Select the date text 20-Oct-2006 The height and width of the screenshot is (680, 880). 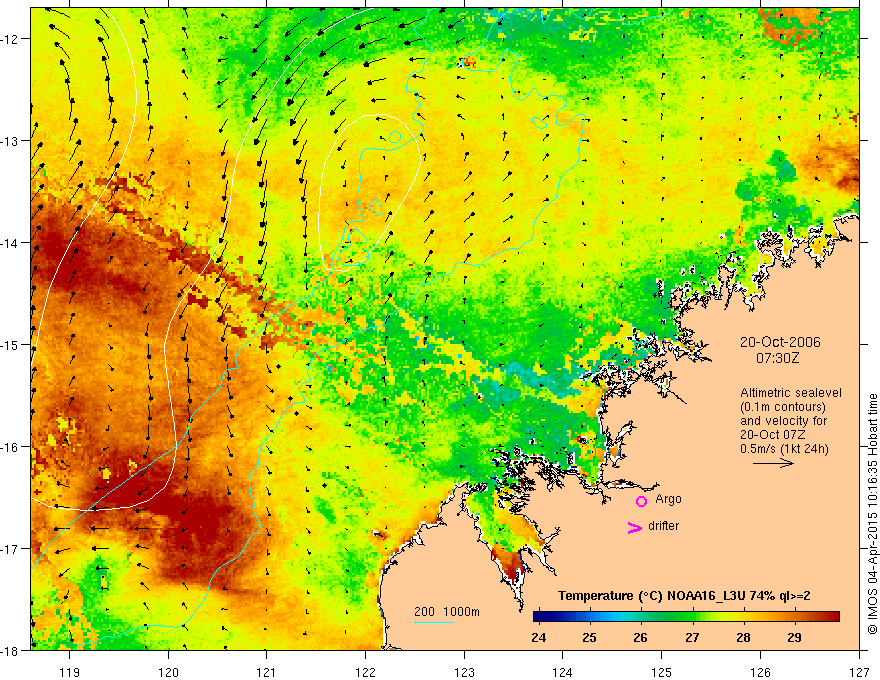point(780,342)
